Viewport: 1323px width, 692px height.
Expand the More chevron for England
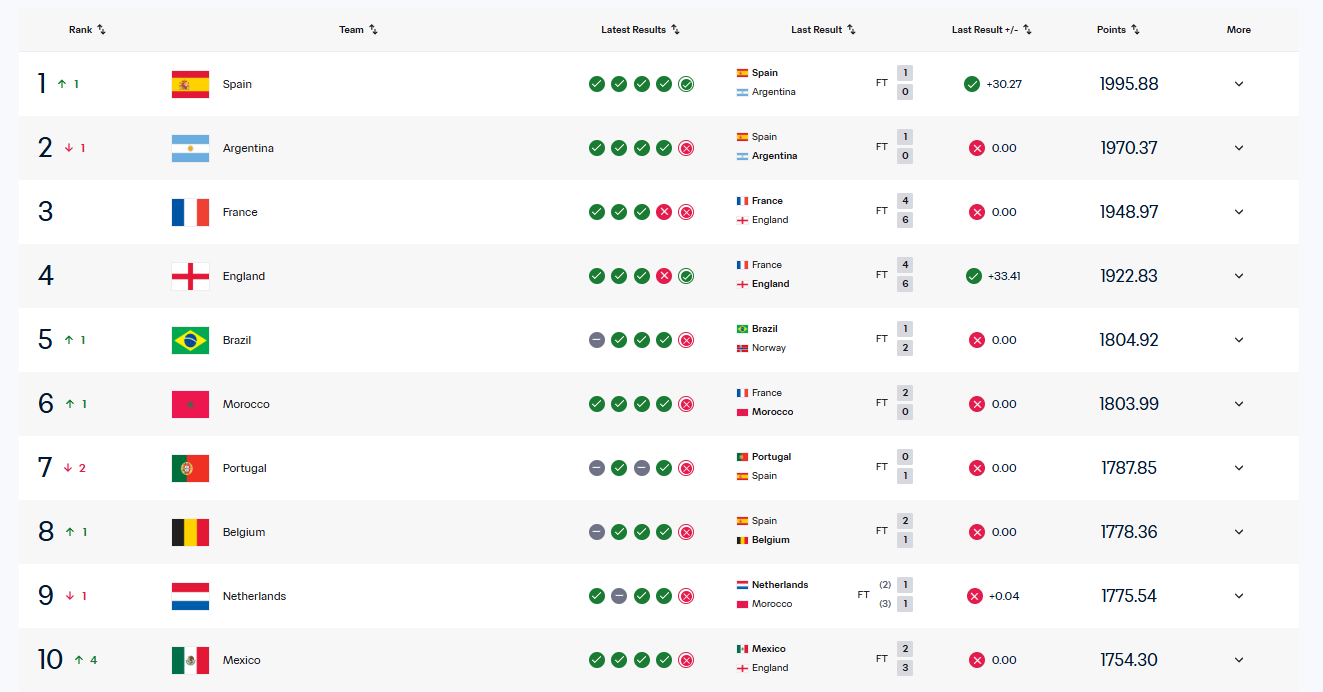(1239, 276)
